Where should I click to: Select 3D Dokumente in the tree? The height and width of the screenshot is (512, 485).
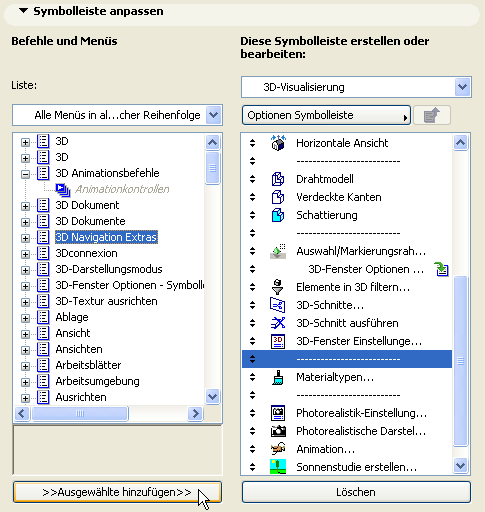90,221
